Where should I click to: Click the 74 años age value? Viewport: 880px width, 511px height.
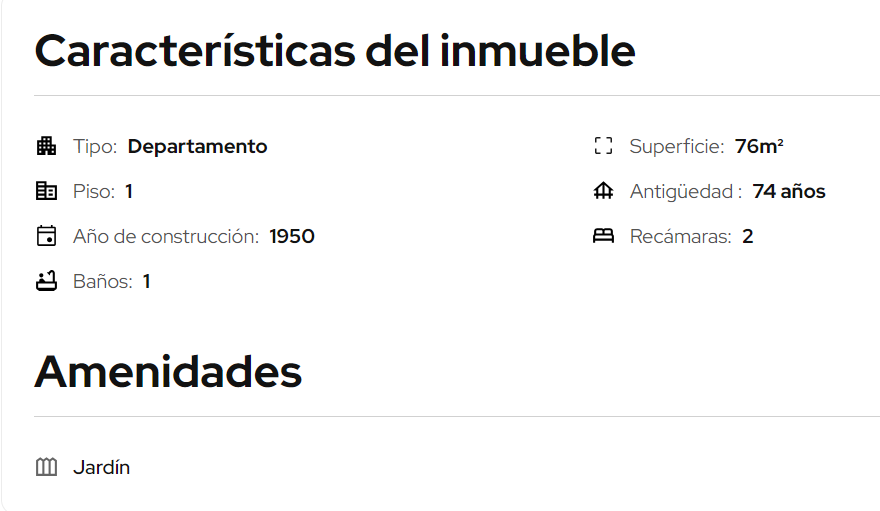[789, 191]
